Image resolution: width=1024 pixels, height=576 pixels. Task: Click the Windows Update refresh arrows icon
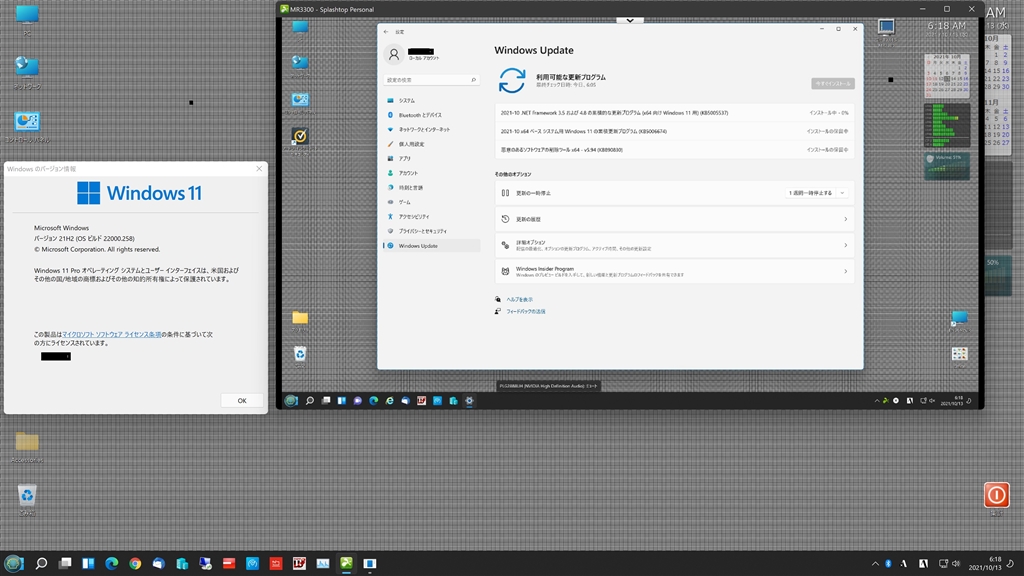pos(512,80)
